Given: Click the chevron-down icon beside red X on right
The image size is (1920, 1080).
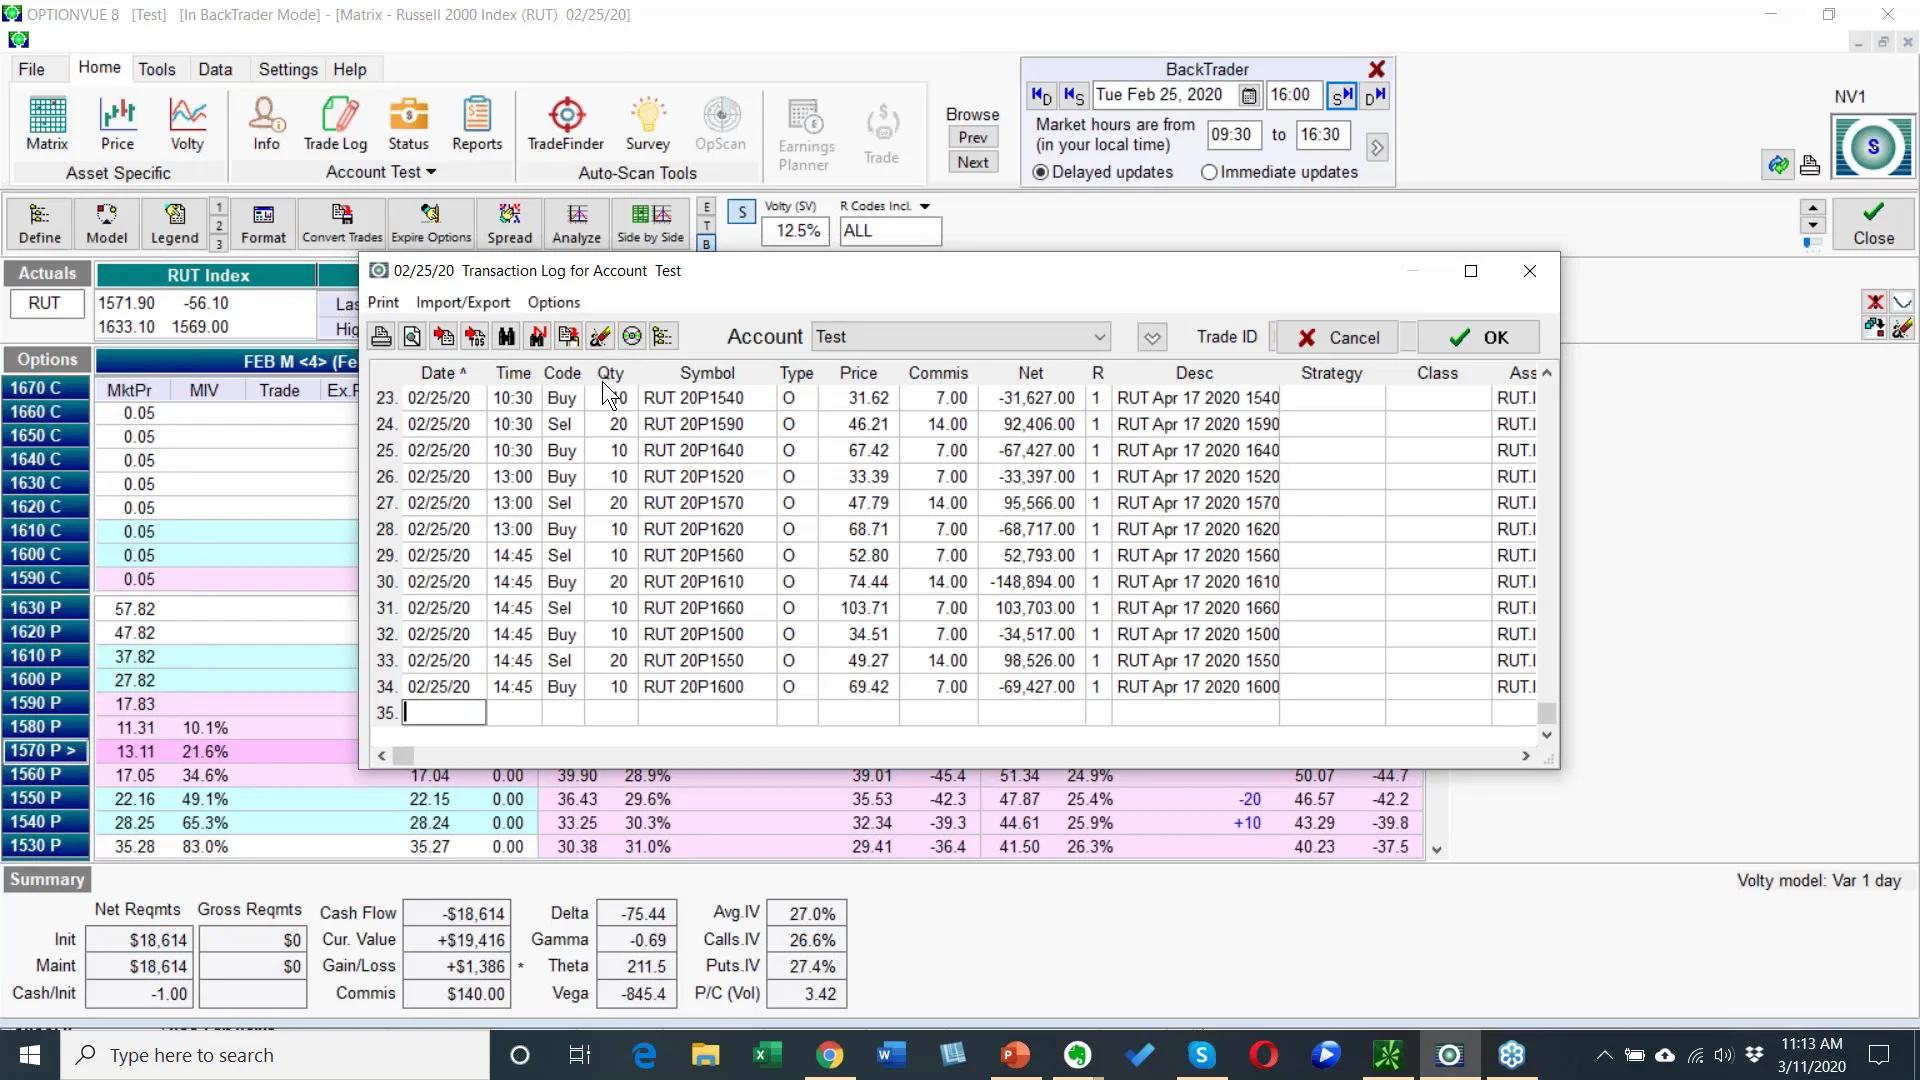Looking at the screenshot, I should (x=1902, y=302).
